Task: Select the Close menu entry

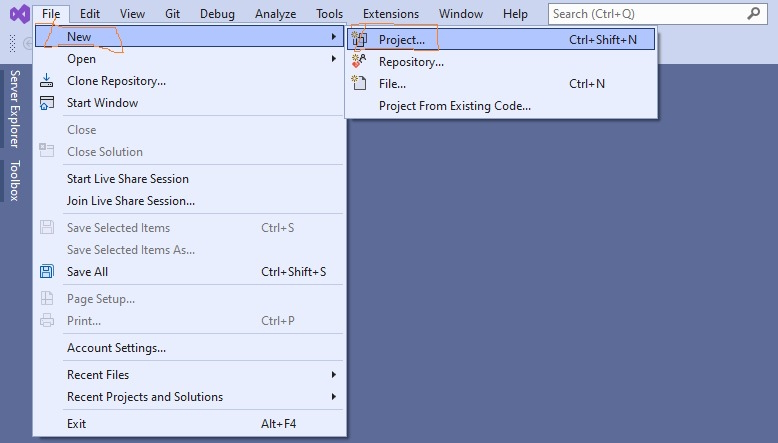Action: point(189,129)
